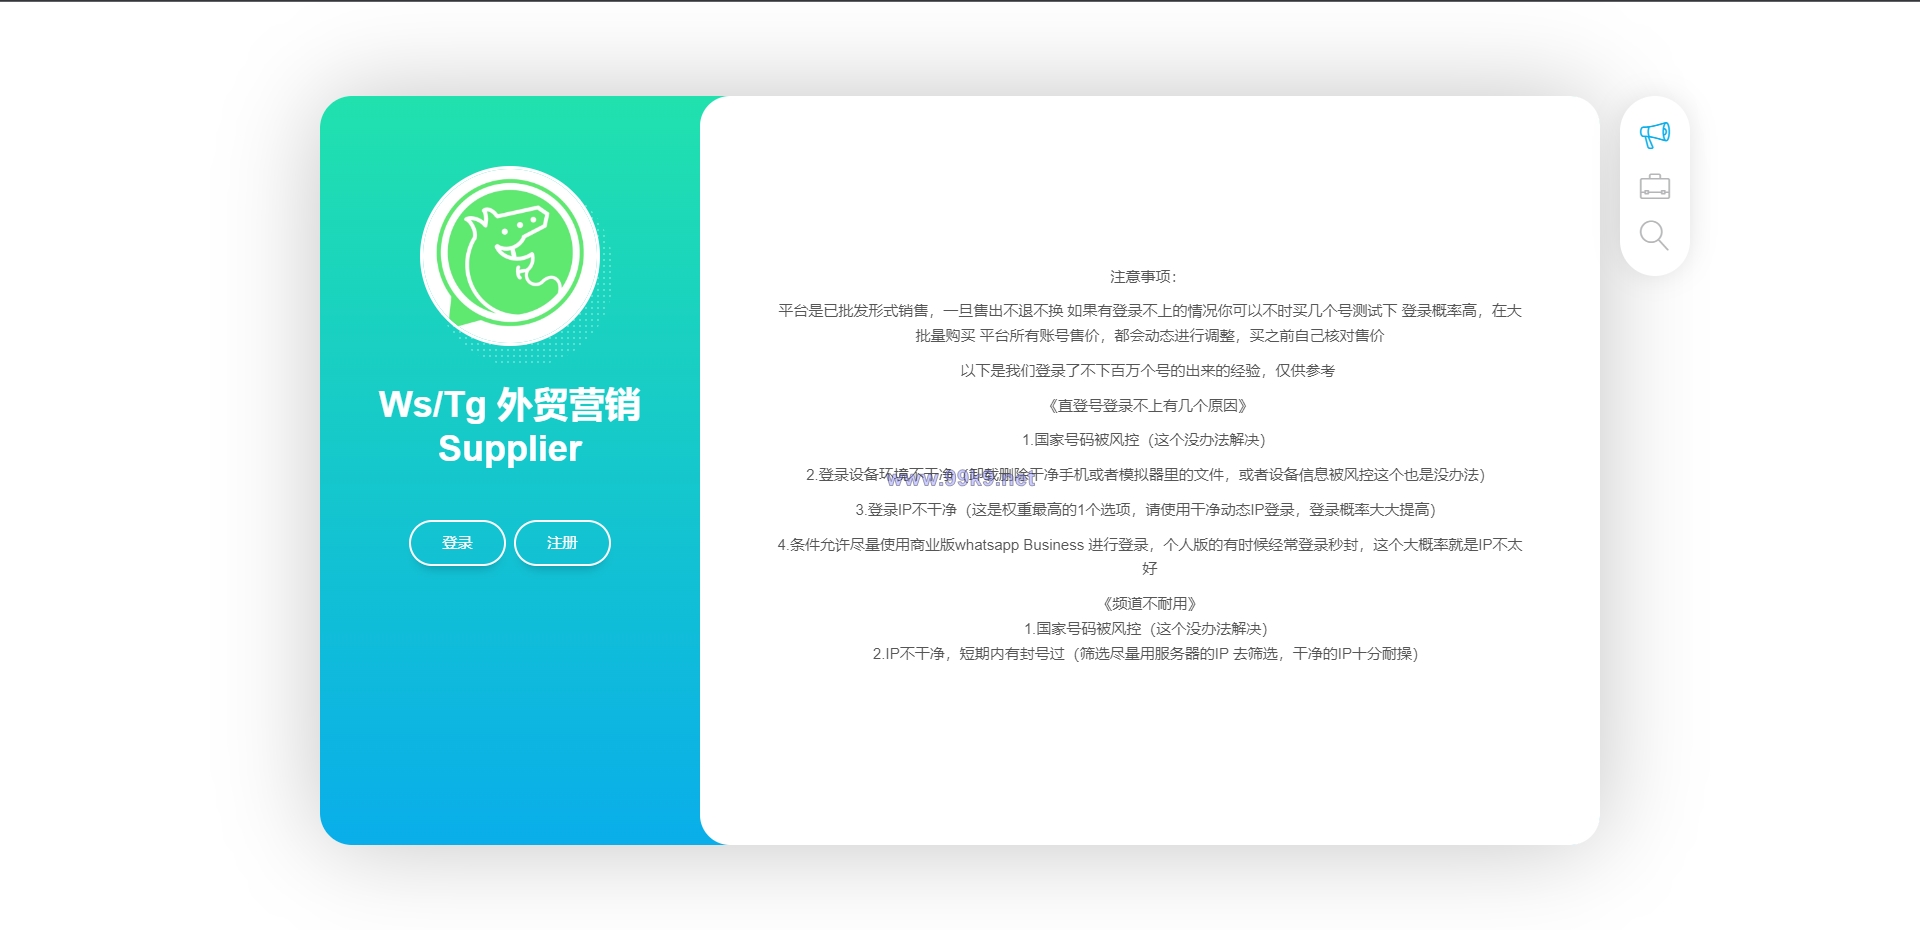This screenshot has width=1920, height=930.
Task: Click the '注意事项:' heading
Action: (x=1145, y=277)
